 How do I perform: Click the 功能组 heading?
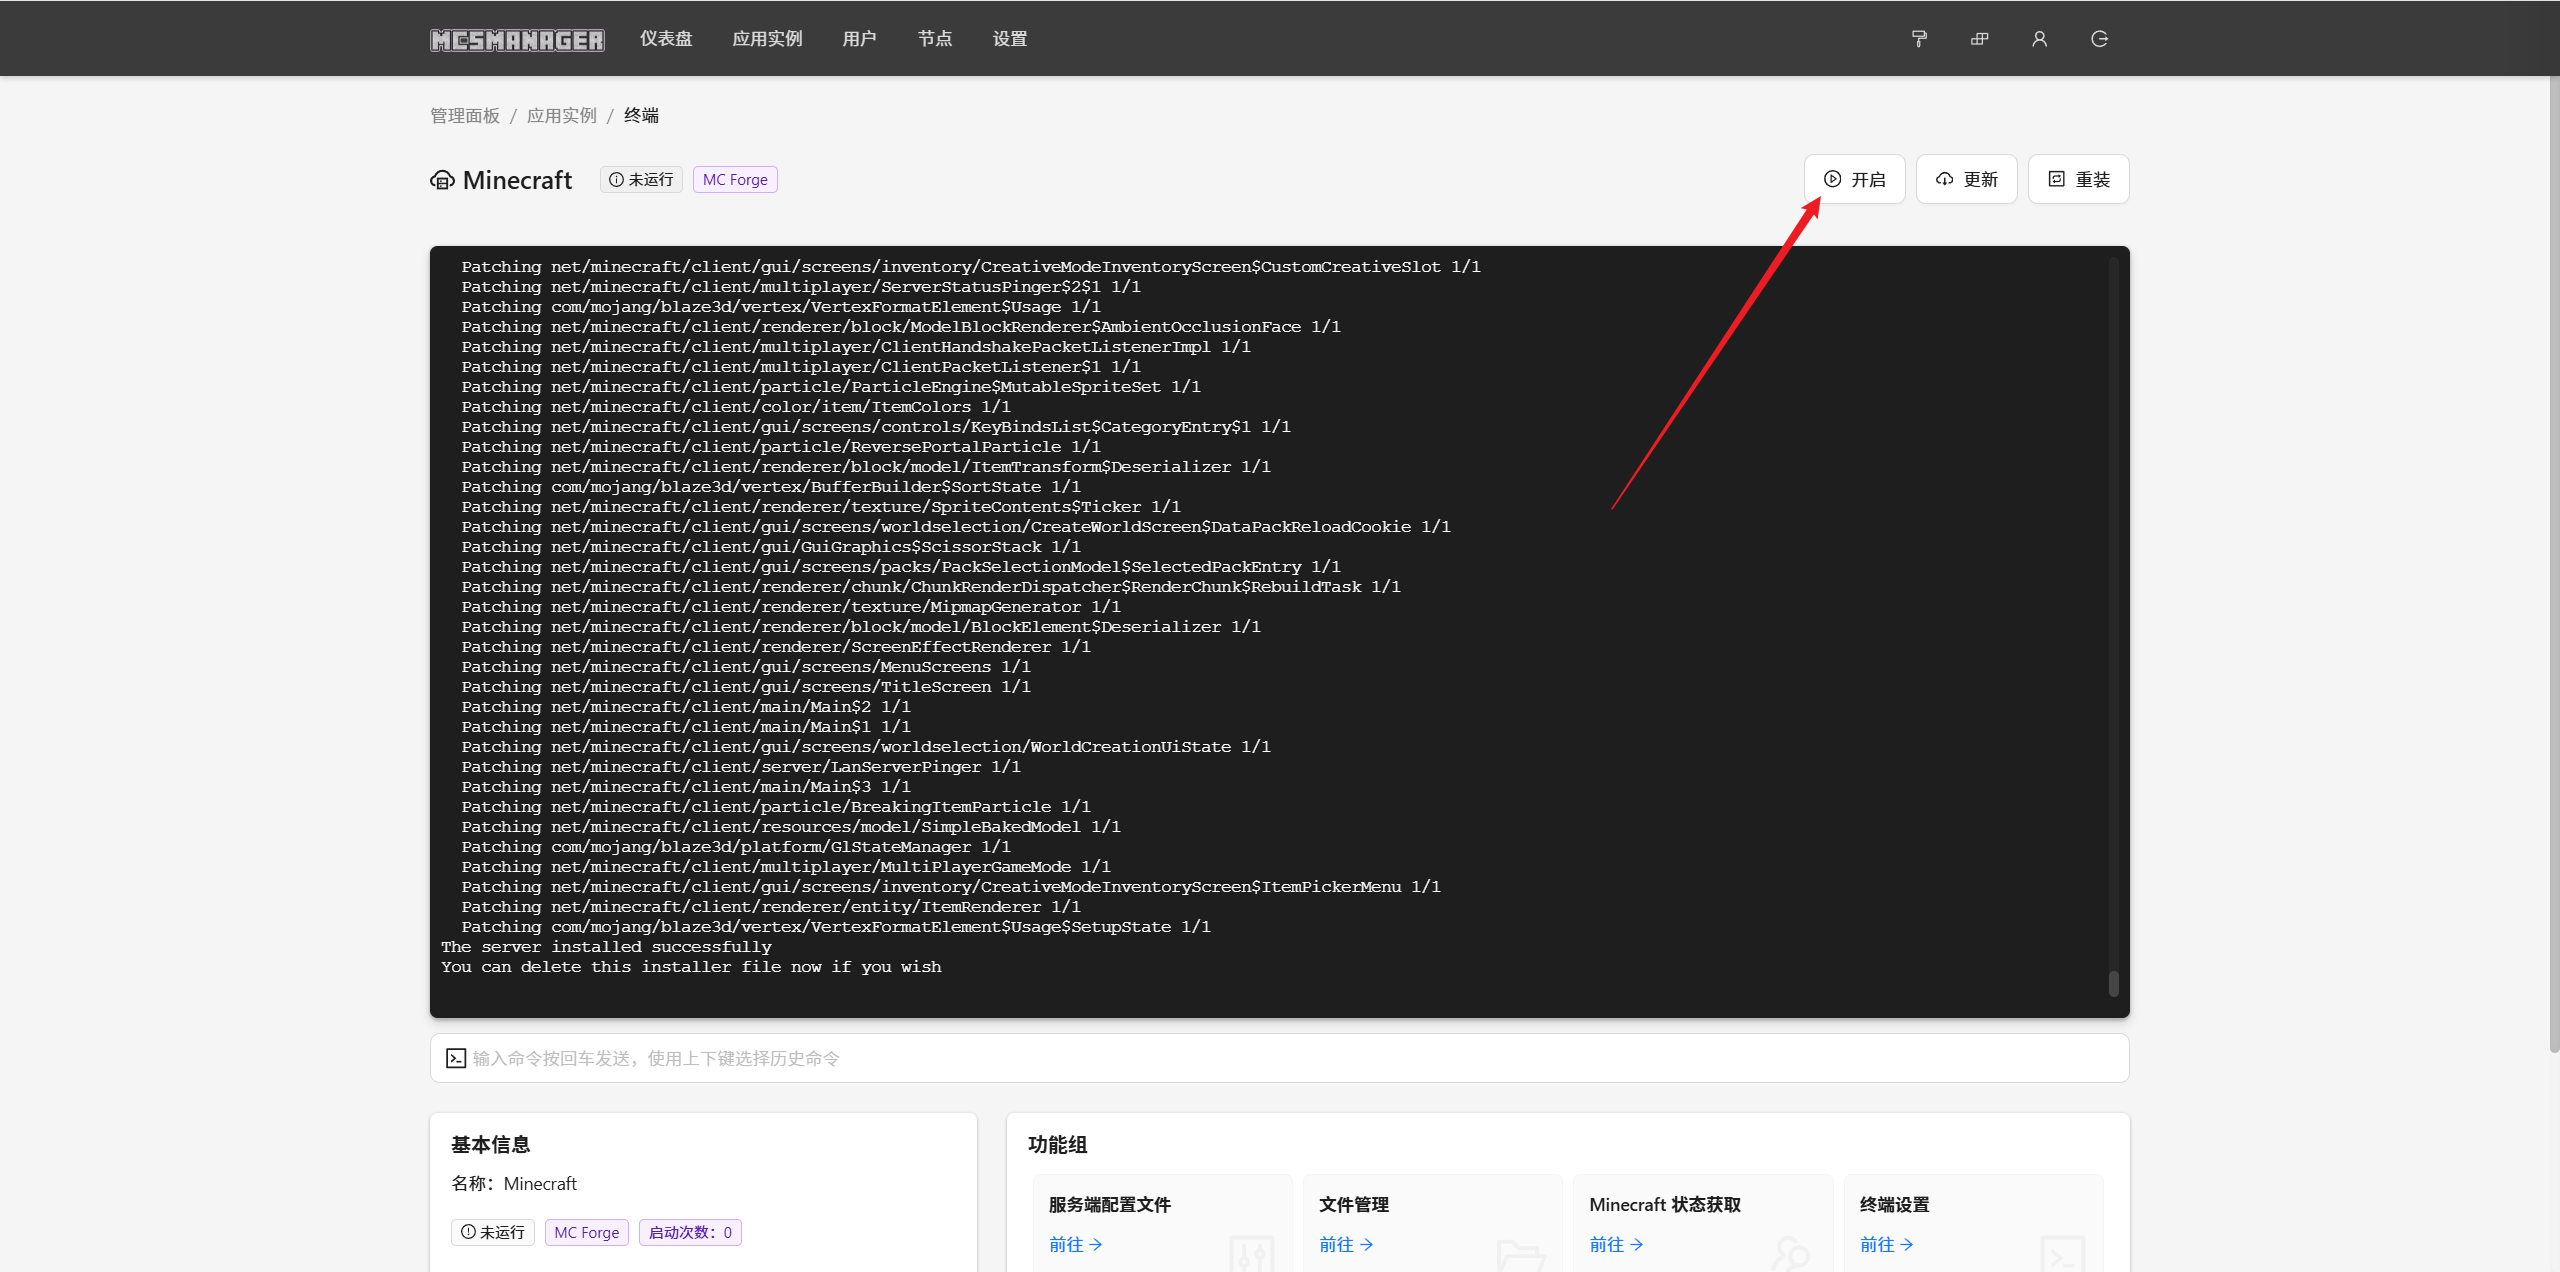pos(1057,1144)
